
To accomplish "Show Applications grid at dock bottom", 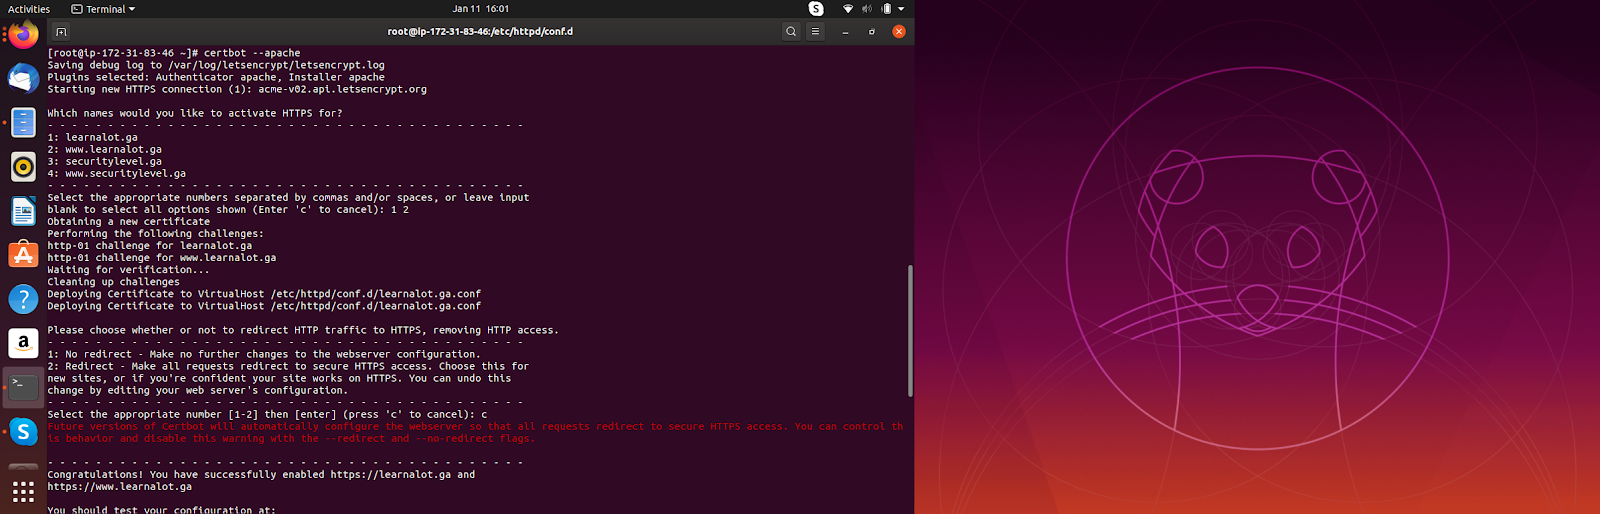I will (23, 491).
